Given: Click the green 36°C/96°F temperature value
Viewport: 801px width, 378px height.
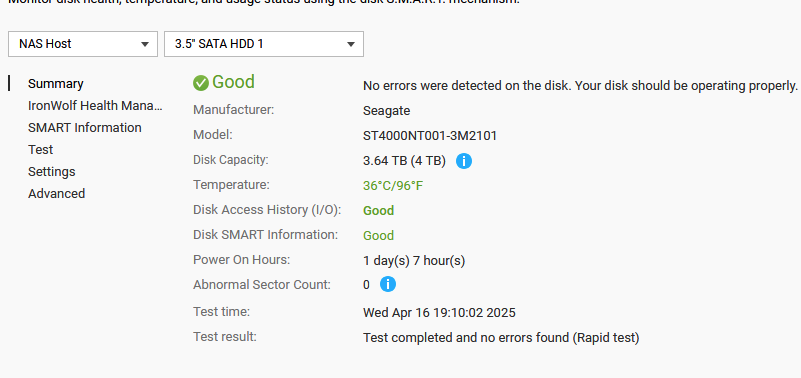Looking at the screenshot, I should pyautogui.click(x=393, y=185).
